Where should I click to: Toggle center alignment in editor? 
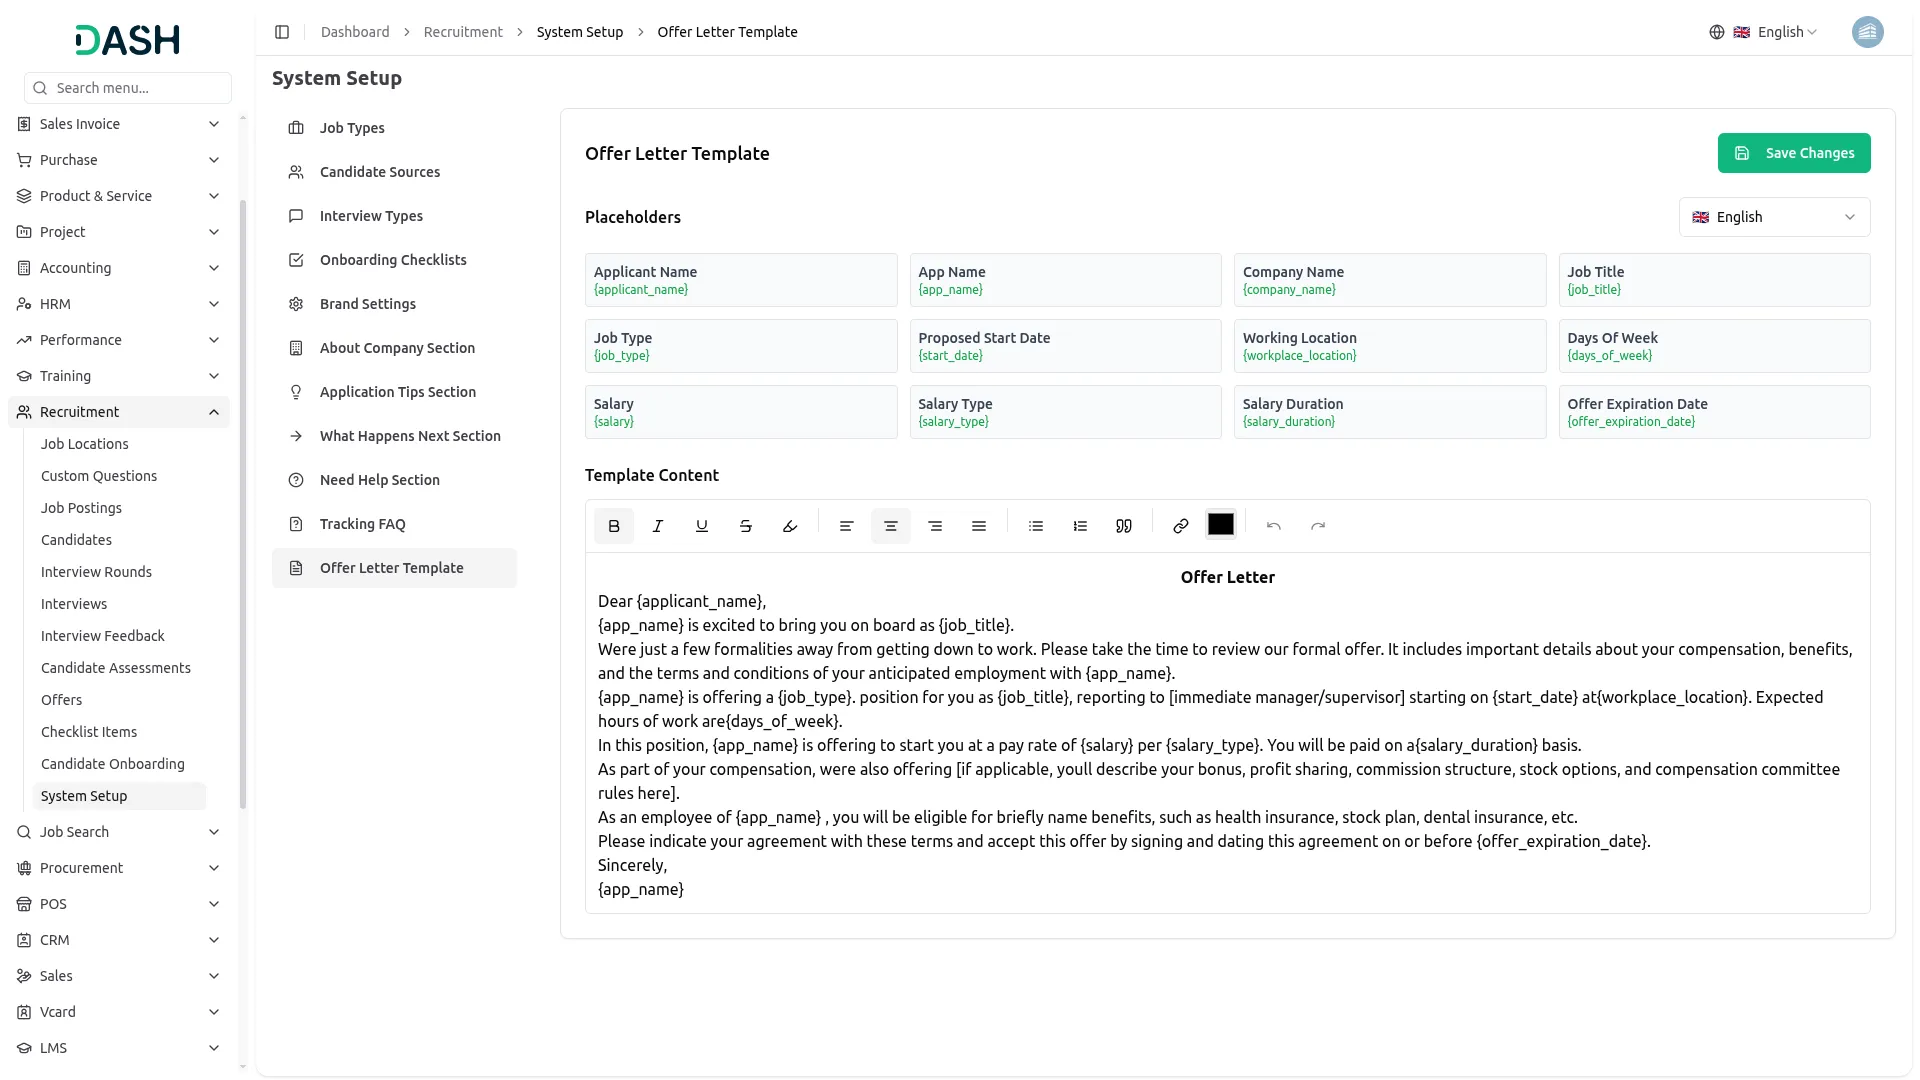(x=891, y=526)
